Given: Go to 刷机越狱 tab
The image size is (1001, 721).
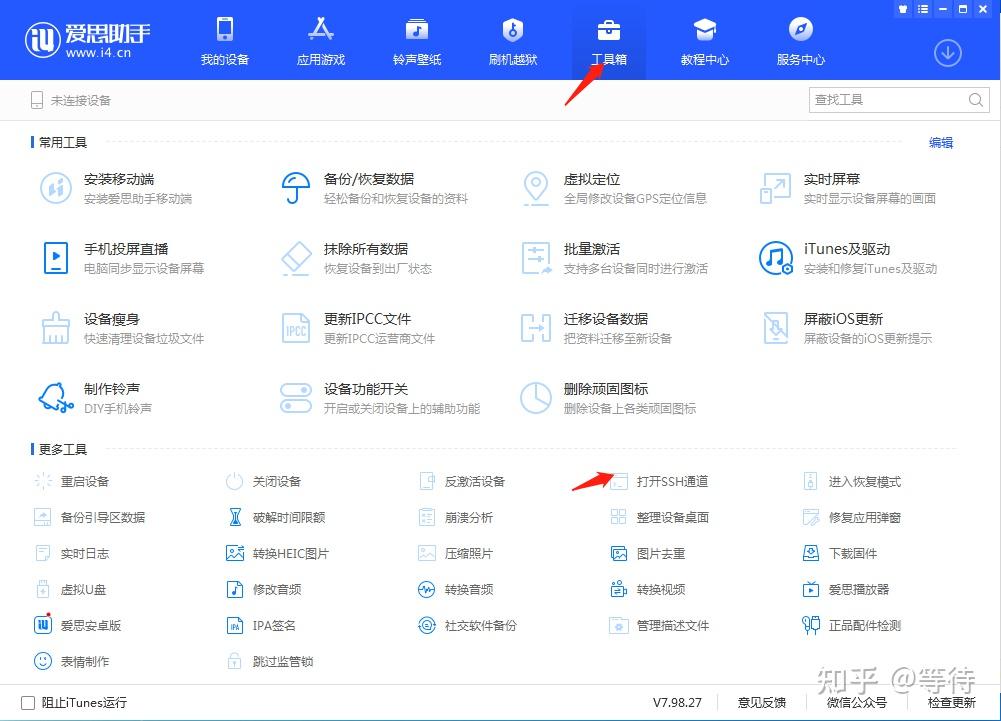Looking at the screenshot, I should pos(513,41).
